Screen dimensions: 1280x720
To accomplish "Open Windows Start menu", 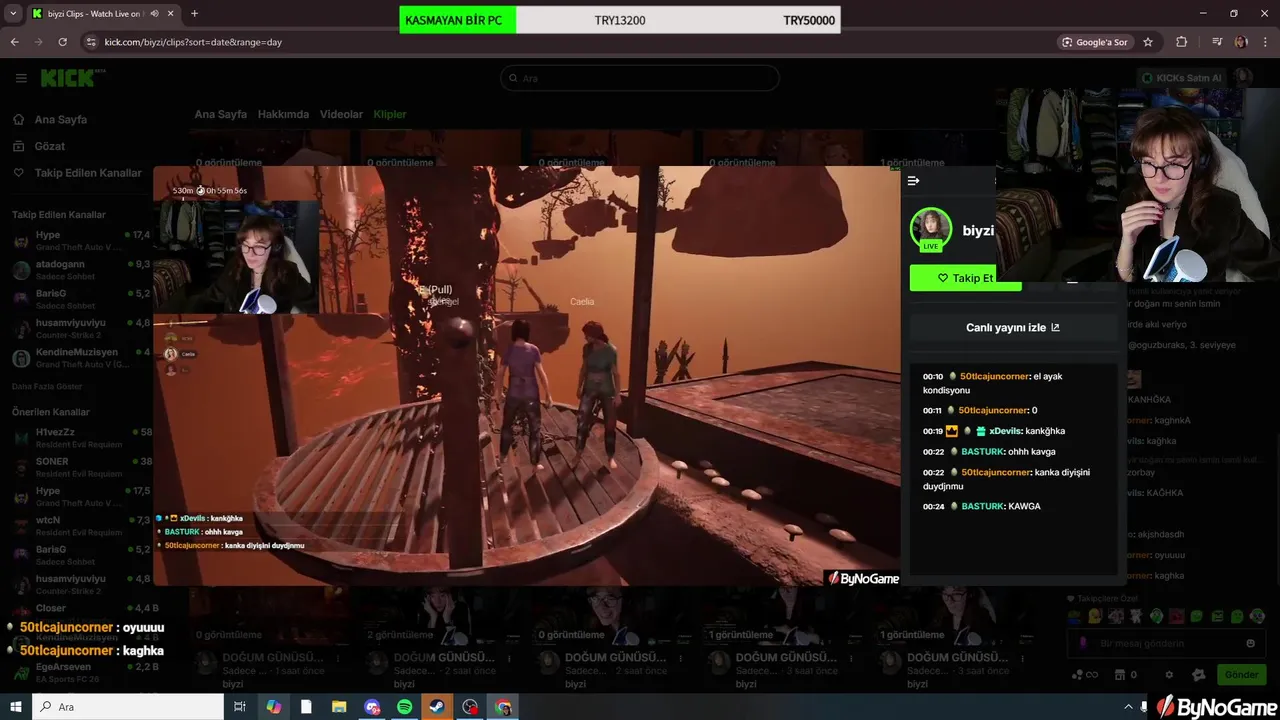I will coord(15,707).
